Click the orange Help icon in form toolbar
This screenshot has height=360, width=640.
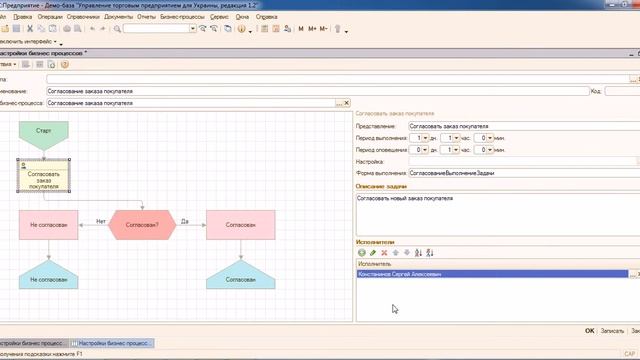point(64,64)
